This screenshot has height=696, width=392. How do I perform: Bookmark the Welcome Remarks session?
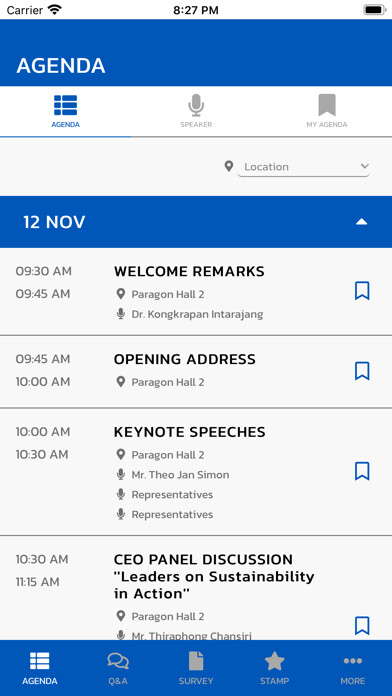point(362,291)
